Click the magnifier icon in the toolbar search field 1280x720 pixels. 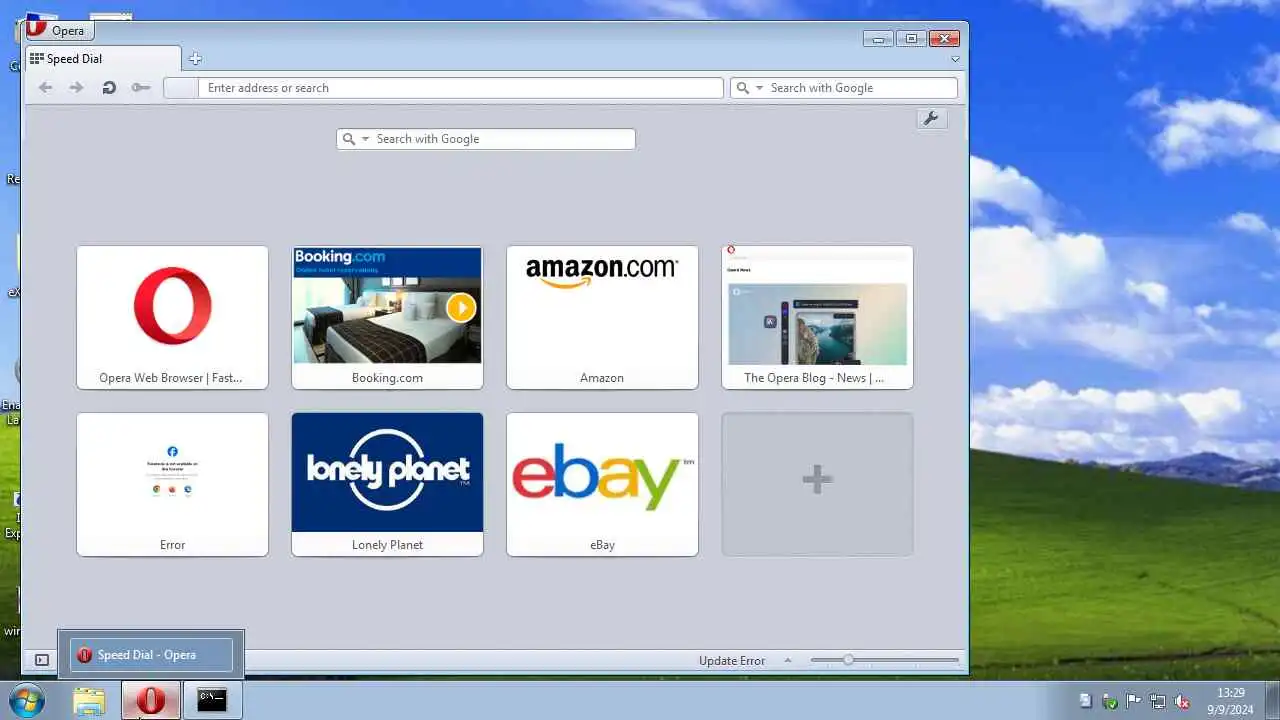click(743, 88)
